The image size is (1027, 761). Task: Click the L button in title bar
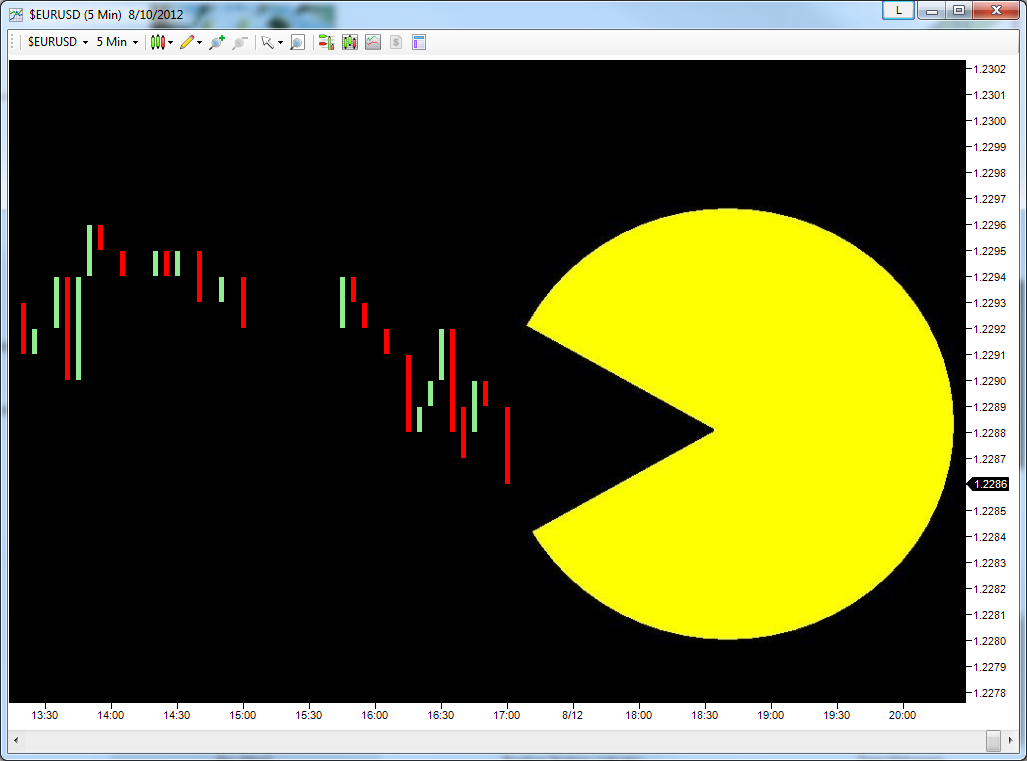(x=898, y=10)
